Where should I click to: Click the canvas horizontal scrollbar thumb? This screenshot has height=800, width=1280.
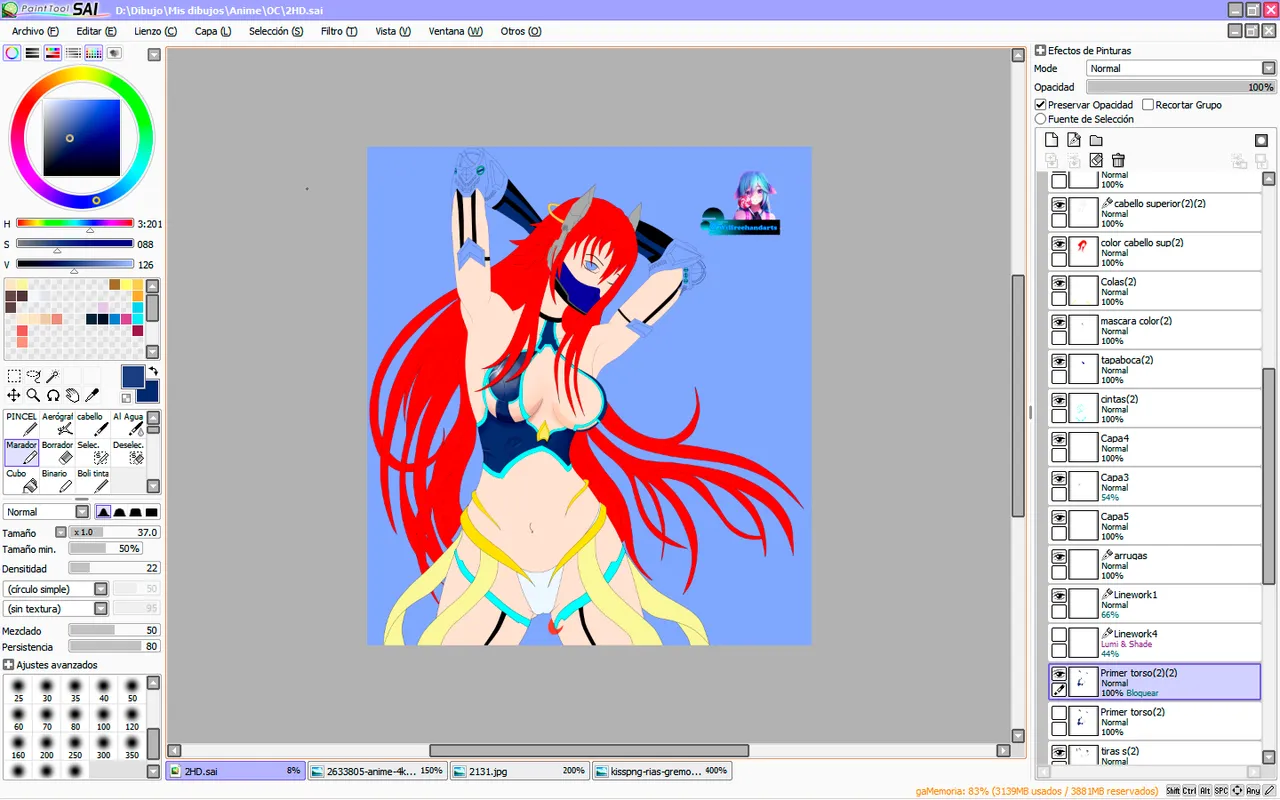point(589,750)
